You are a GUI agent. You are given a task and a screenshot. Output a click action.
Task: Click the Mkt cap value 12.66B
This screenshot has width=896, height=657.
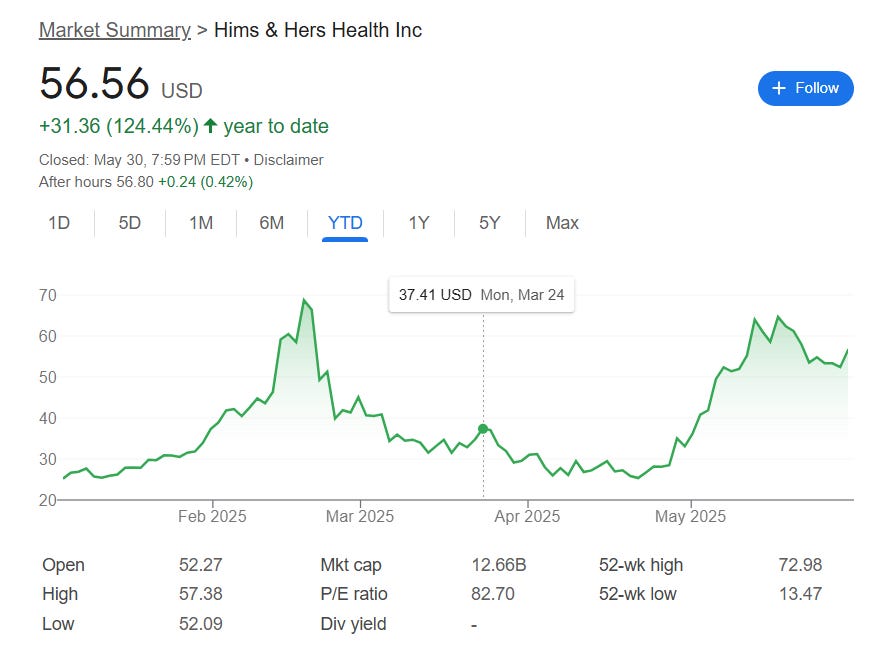tap(499, 565)
